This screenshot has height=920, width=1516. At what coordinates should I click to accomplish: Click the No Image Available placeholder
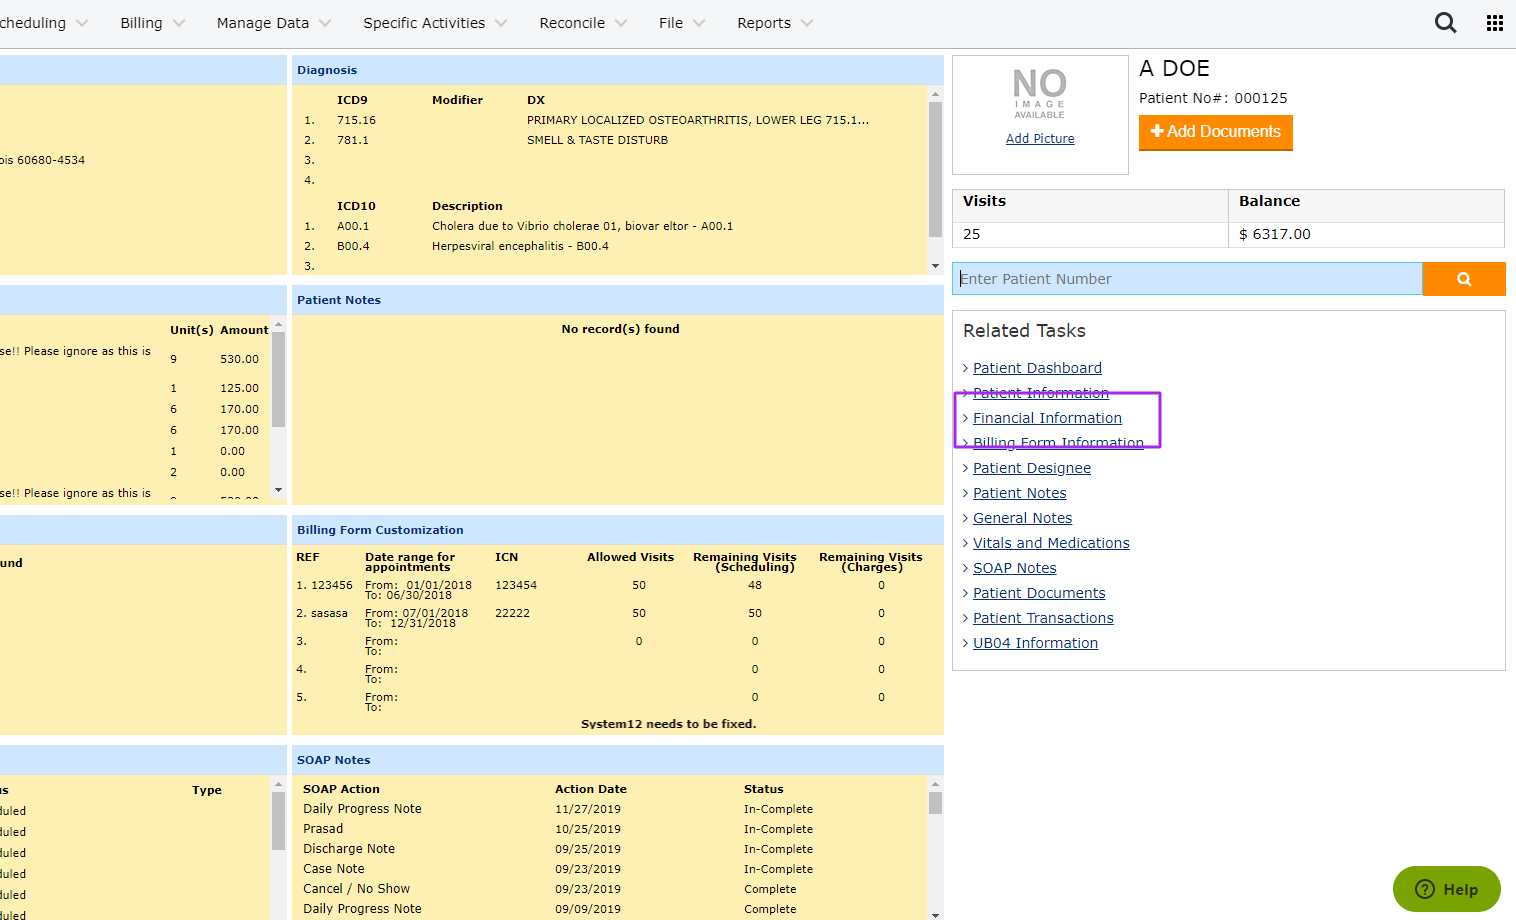point(1039,94)
